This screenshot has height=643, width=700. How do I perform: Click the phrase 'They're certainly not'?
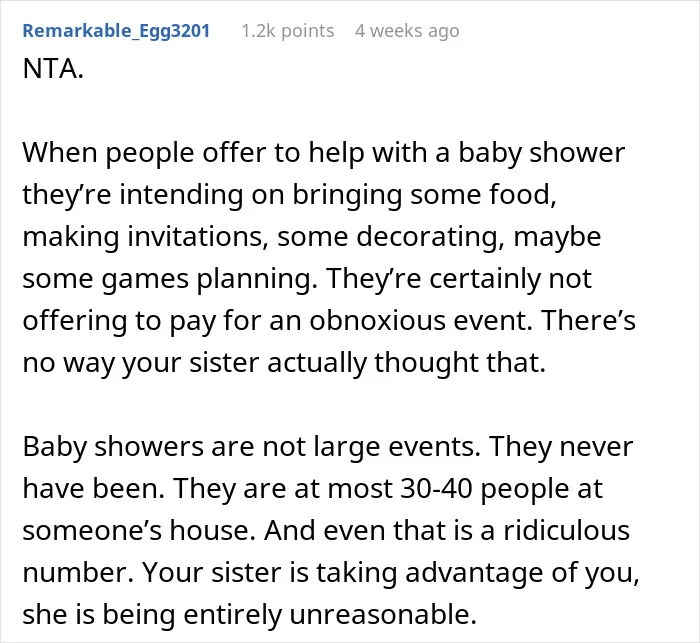click(459, 279)
